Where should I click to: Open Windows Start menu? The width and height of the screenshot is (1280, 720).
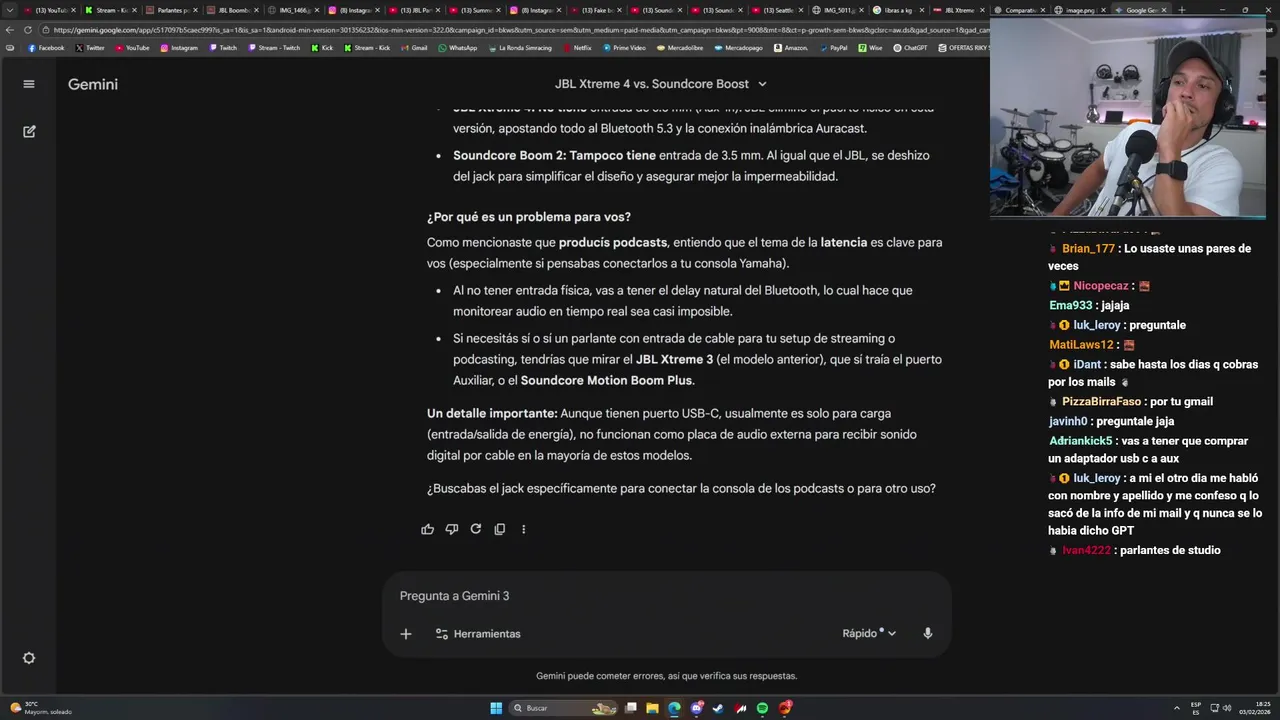496,708
